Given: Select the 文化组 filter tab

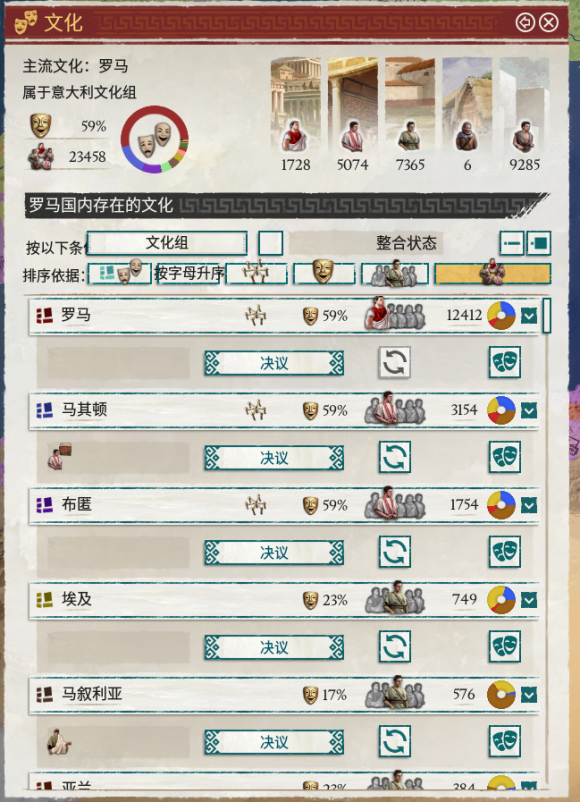Looking at the screenshot, I should [167, 242].
